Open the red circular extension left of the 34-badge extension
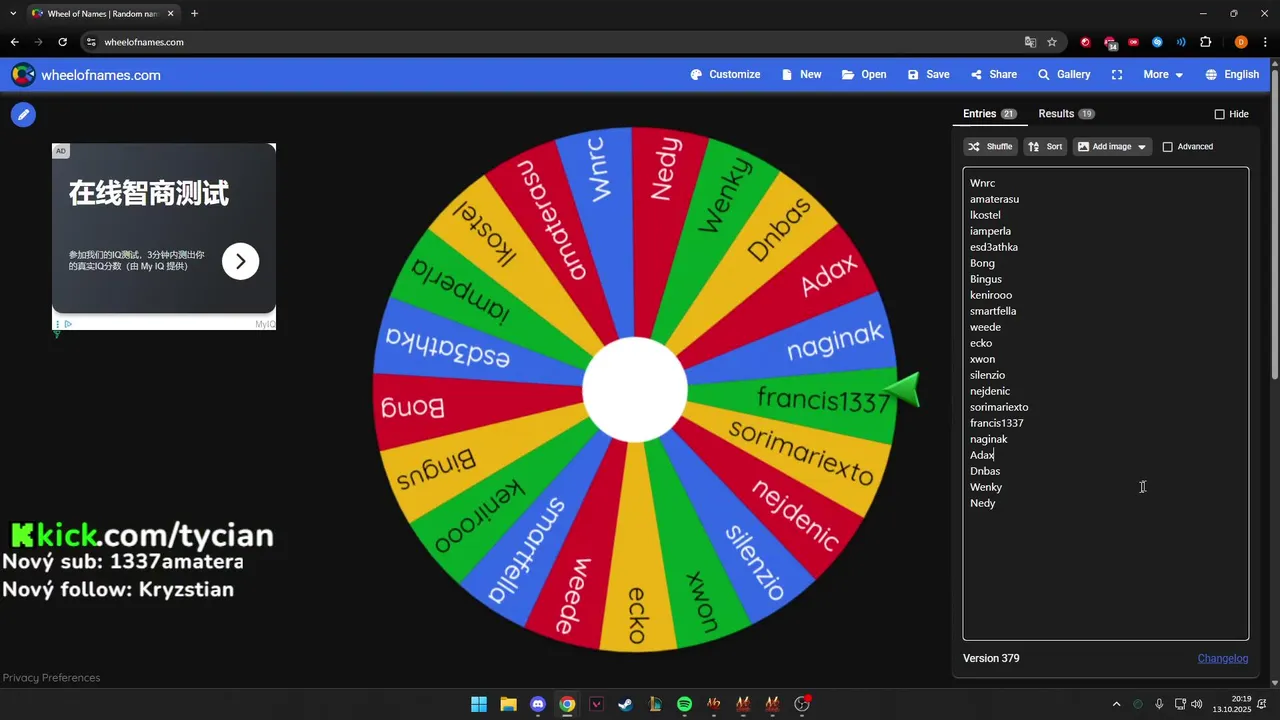The image size is (1280, 720). pos(1086,42)
